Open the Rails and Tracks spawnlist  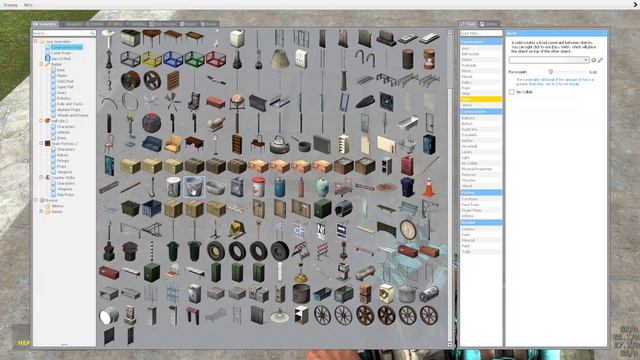[70, 104]
